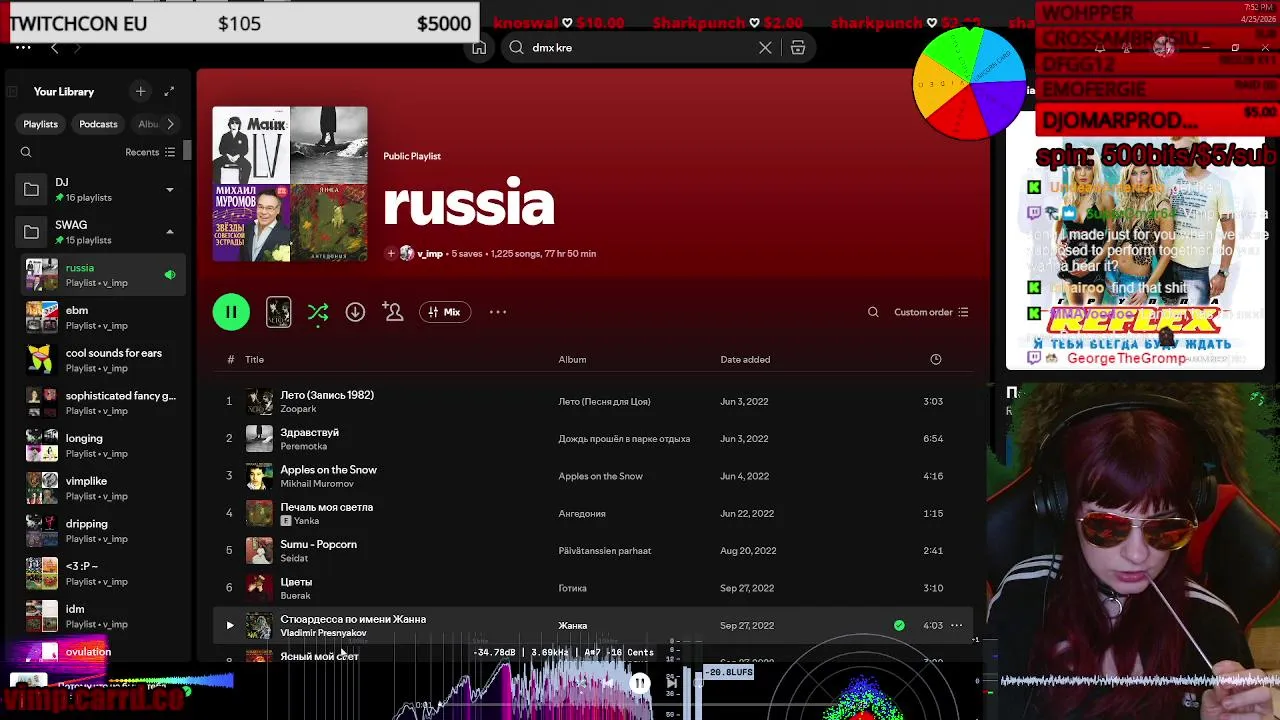Expand the DJ folder
Viewport: 1280px width, 720px height.
click(169, 189)
